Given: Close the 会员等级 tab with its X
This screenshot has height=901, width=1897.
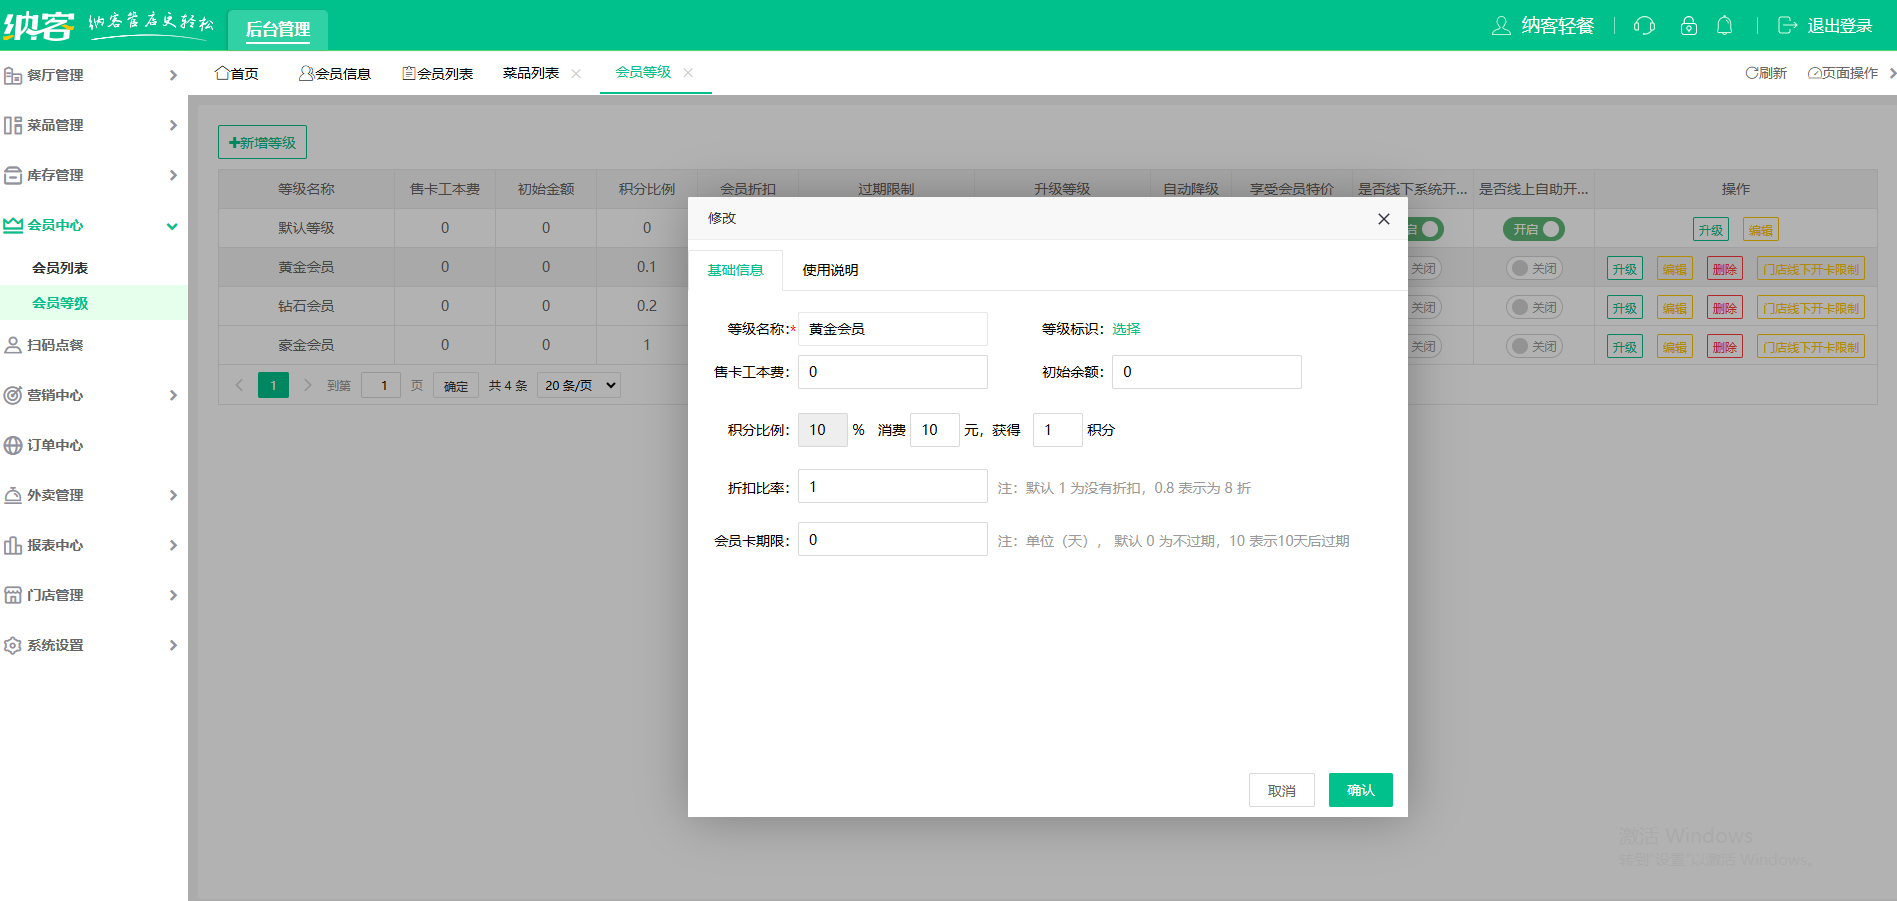Looking at the screenshot, I should [688, 72].
